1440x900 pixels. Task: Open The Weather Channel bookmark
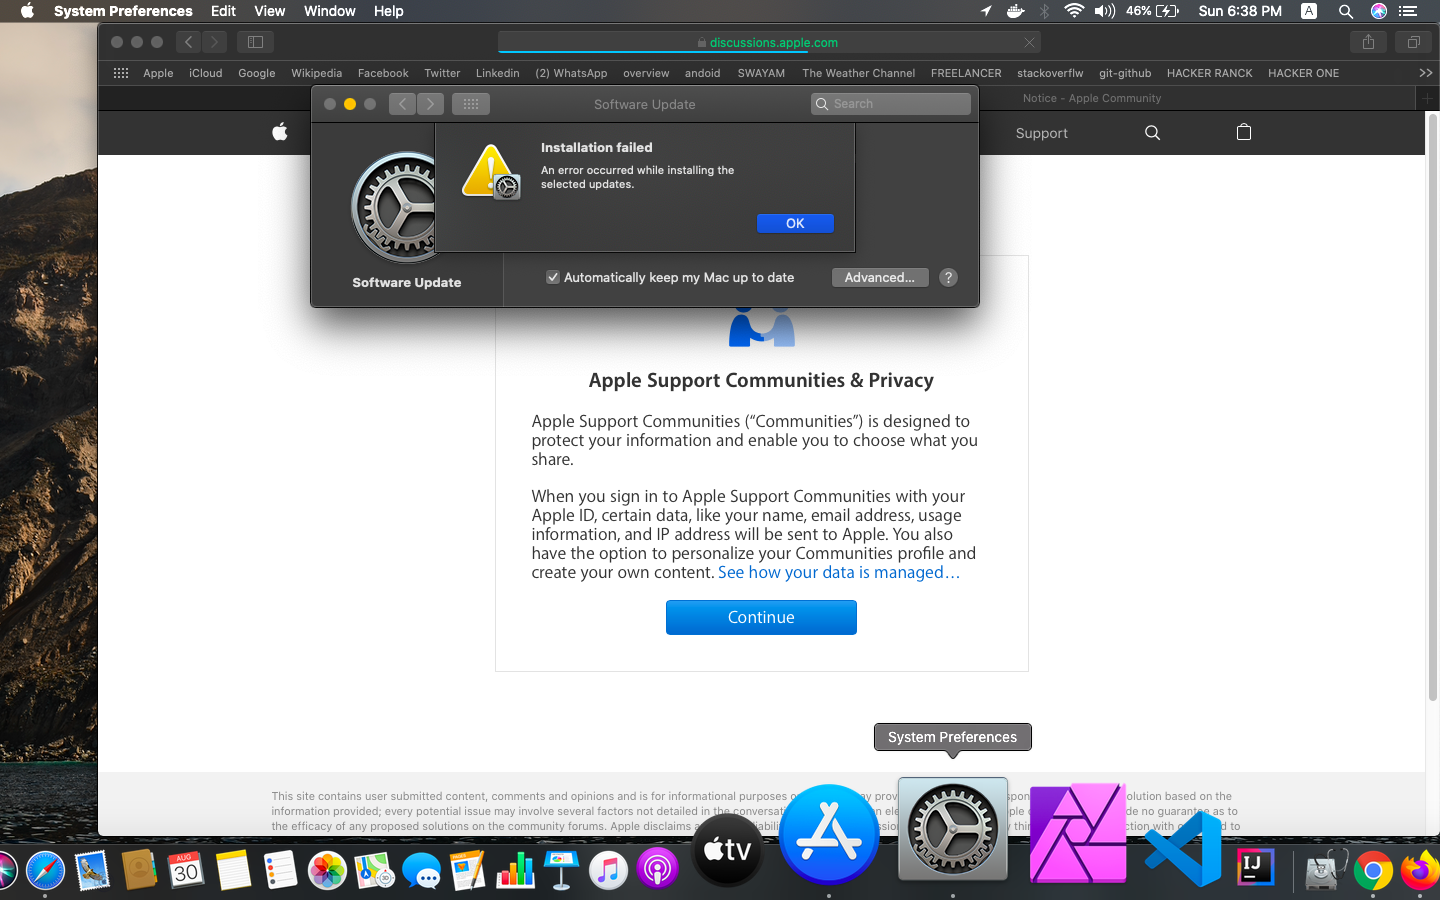[x=858, y=73]
